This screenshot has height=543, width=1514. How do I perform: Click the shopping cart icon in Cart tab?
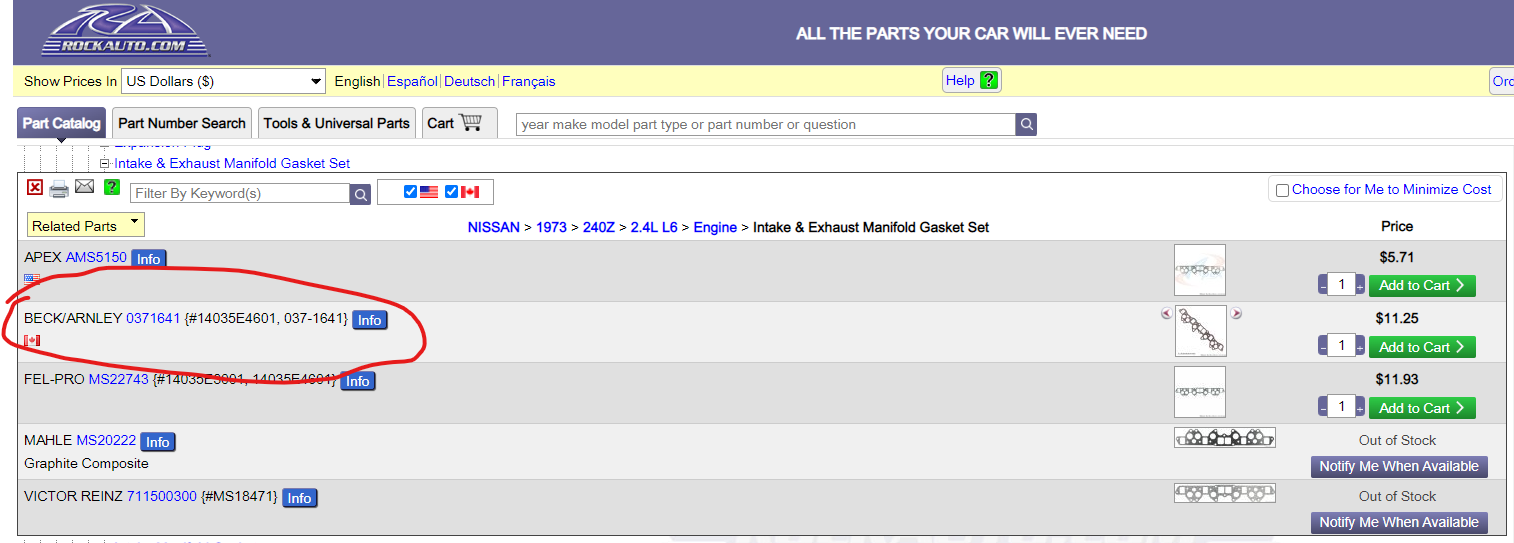click(x=471, y=122)
